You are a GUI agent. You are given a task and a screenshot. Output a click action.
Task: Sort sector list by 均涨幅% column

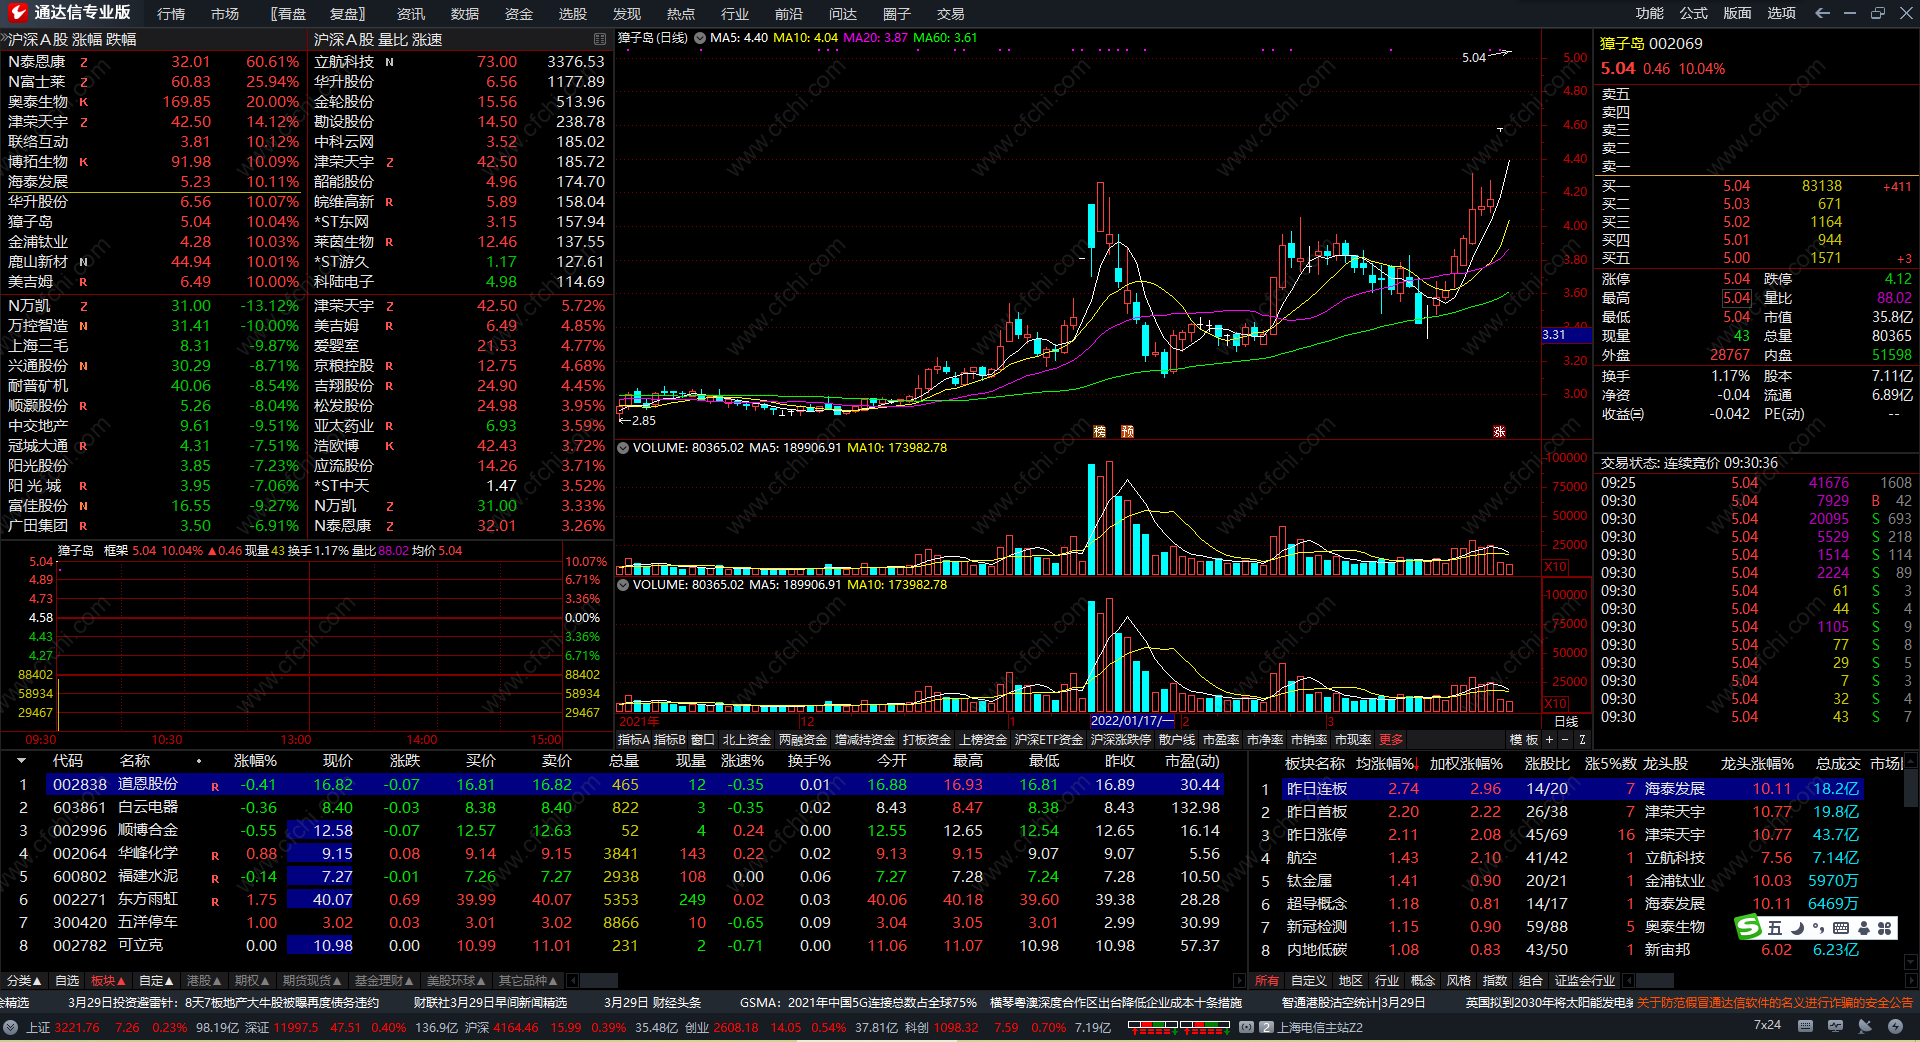point(1387,764)
